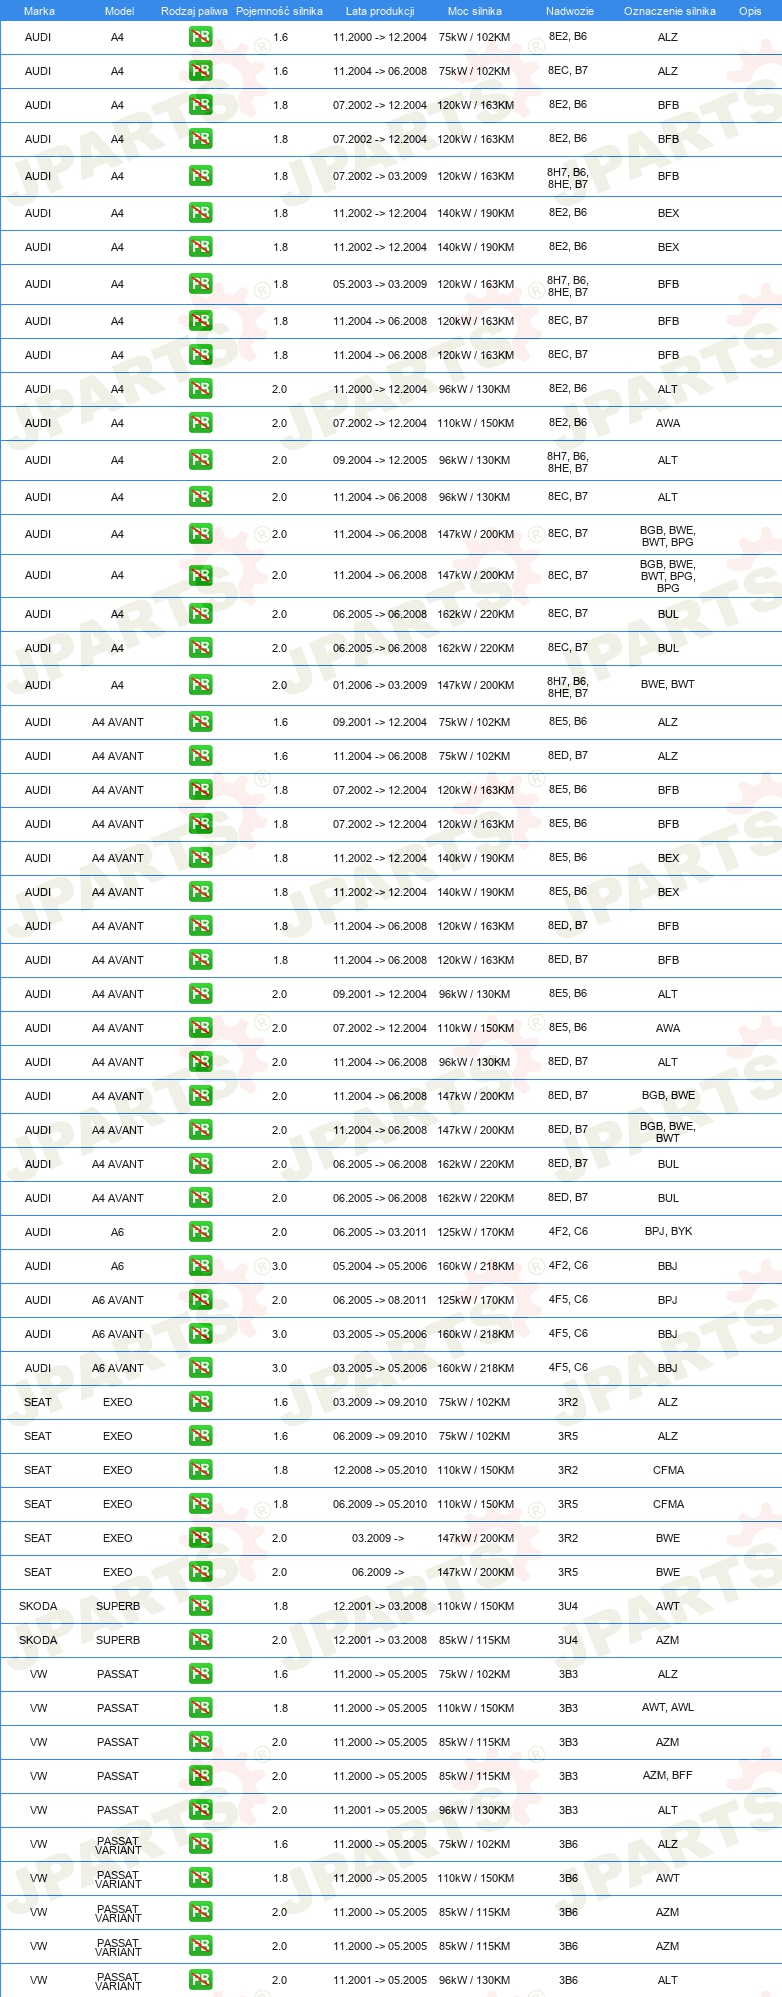
Task: Click the Rodzaj paliwa column header
Action: [194, 11]
